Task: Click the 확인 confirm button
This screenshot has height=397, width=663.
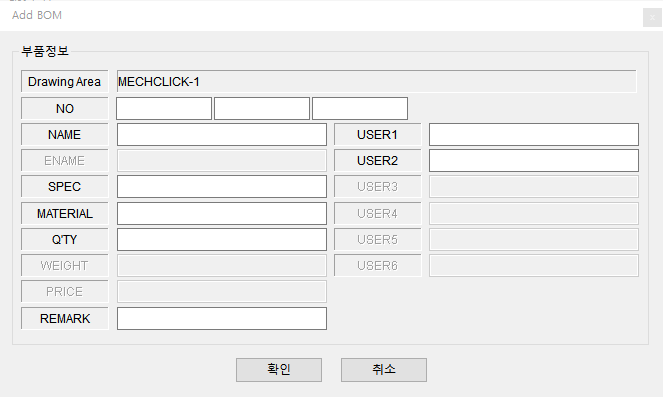Action: point(279,370)
